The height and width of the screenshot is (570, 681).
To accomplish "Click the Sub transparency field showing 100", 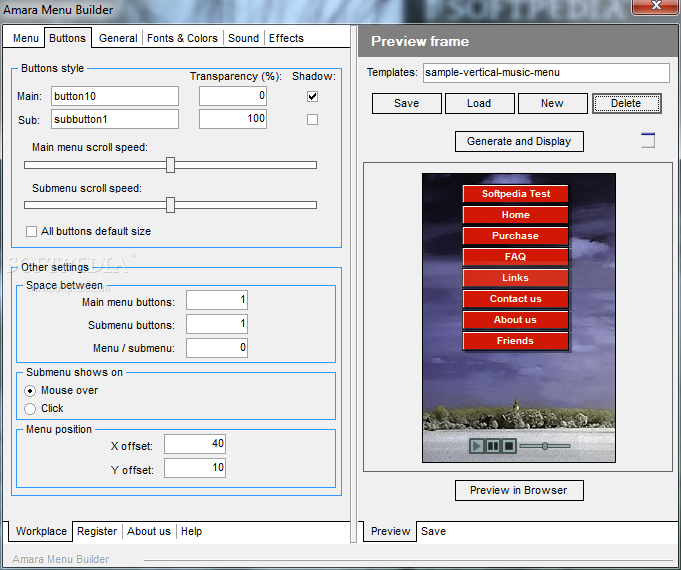I will 233,119.
